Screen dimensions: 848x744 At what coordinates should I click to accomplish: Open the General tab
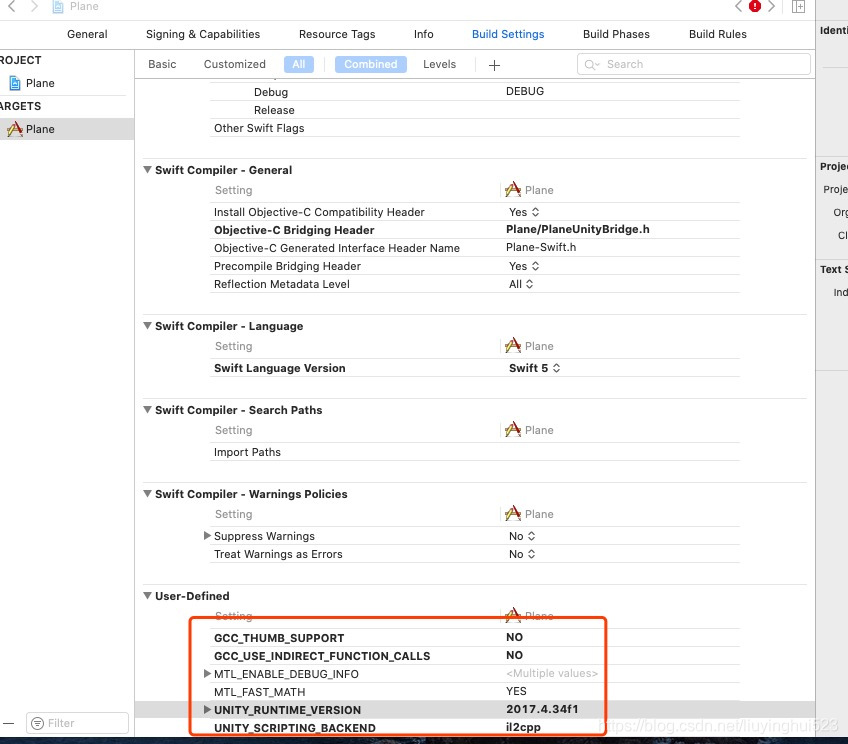87,34
